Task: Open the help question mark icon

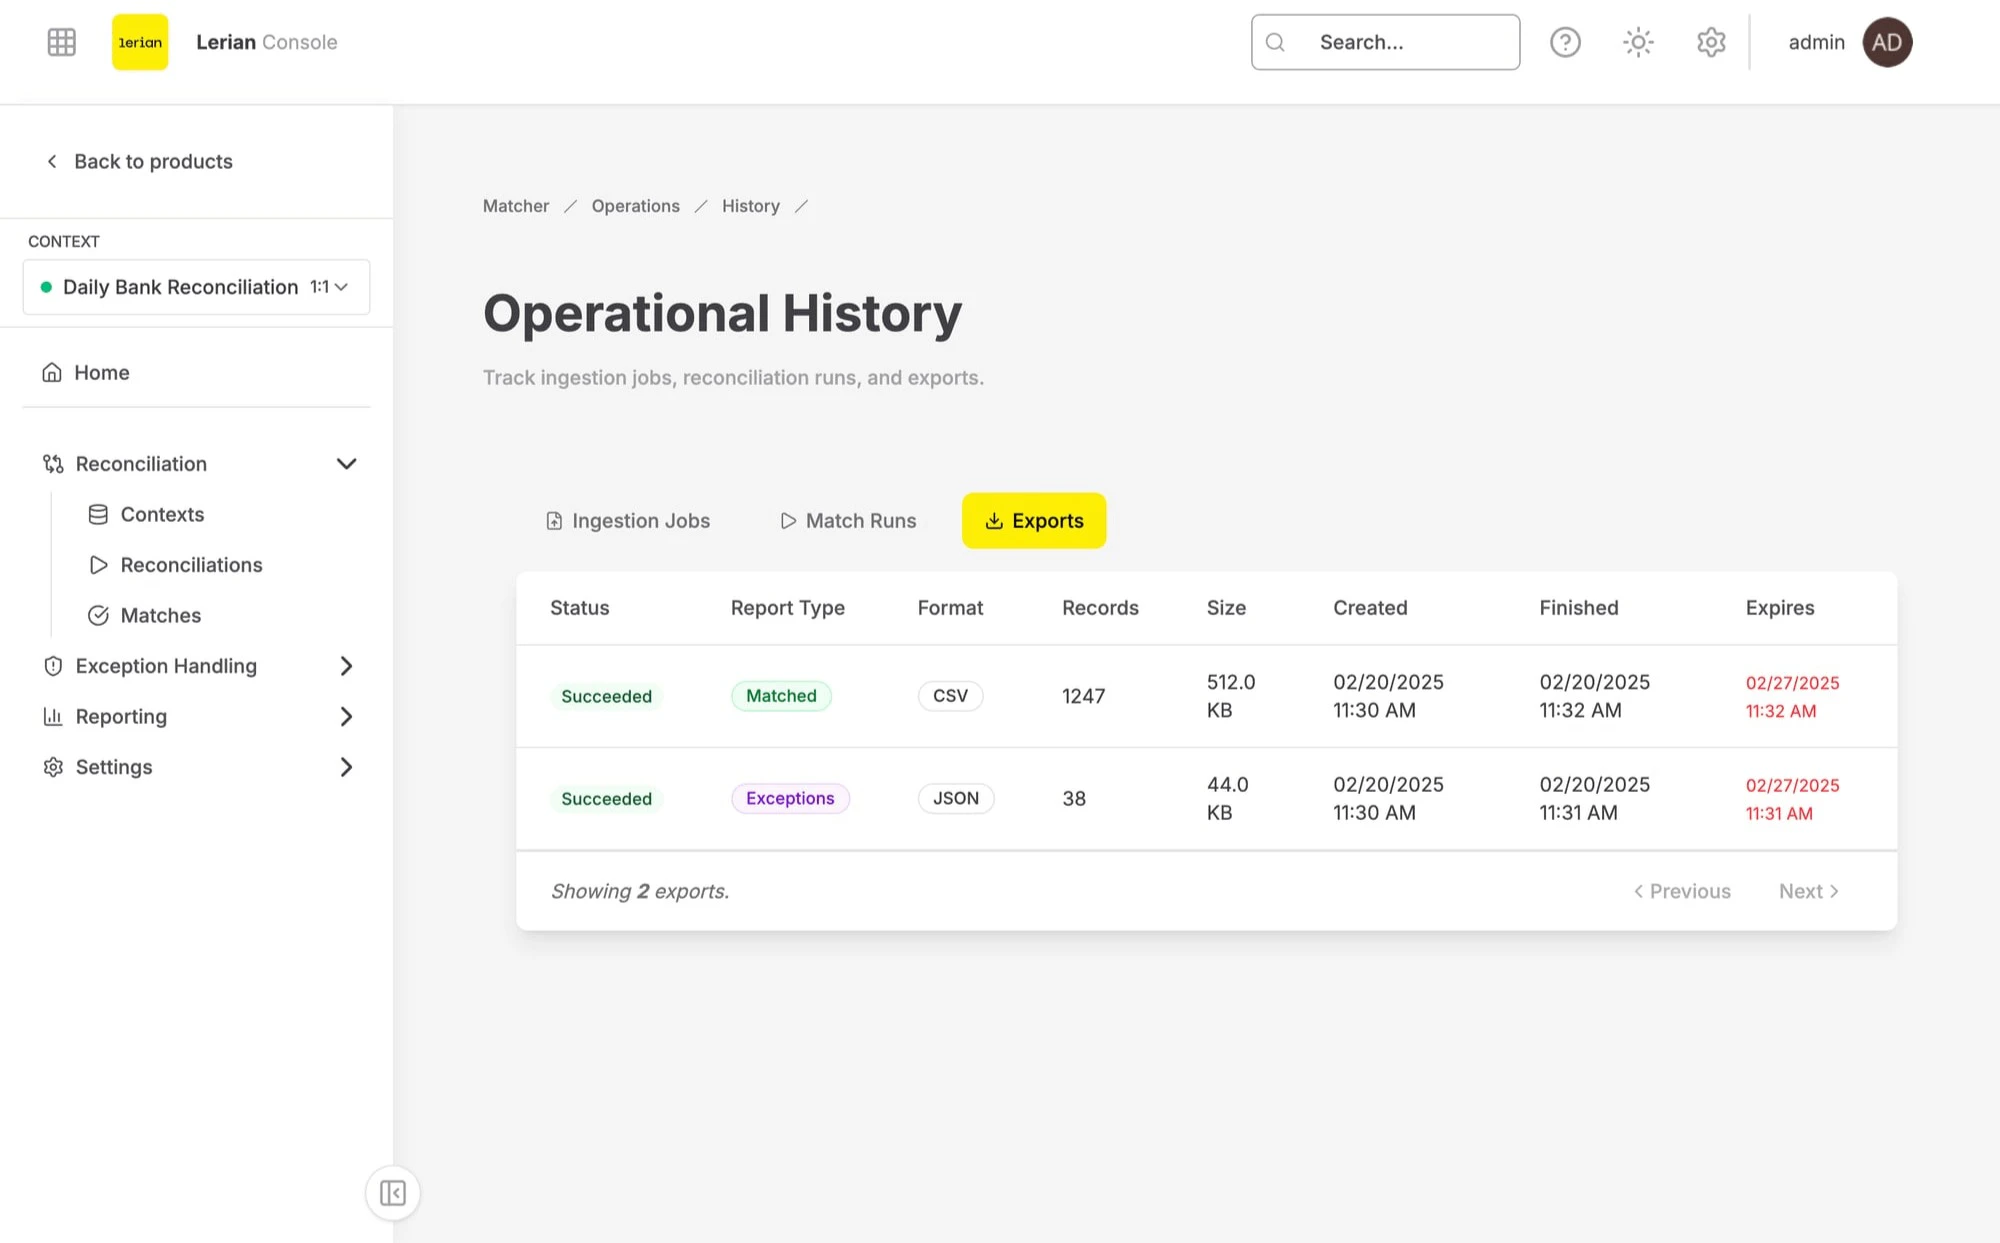Action: coord(1565,42)
